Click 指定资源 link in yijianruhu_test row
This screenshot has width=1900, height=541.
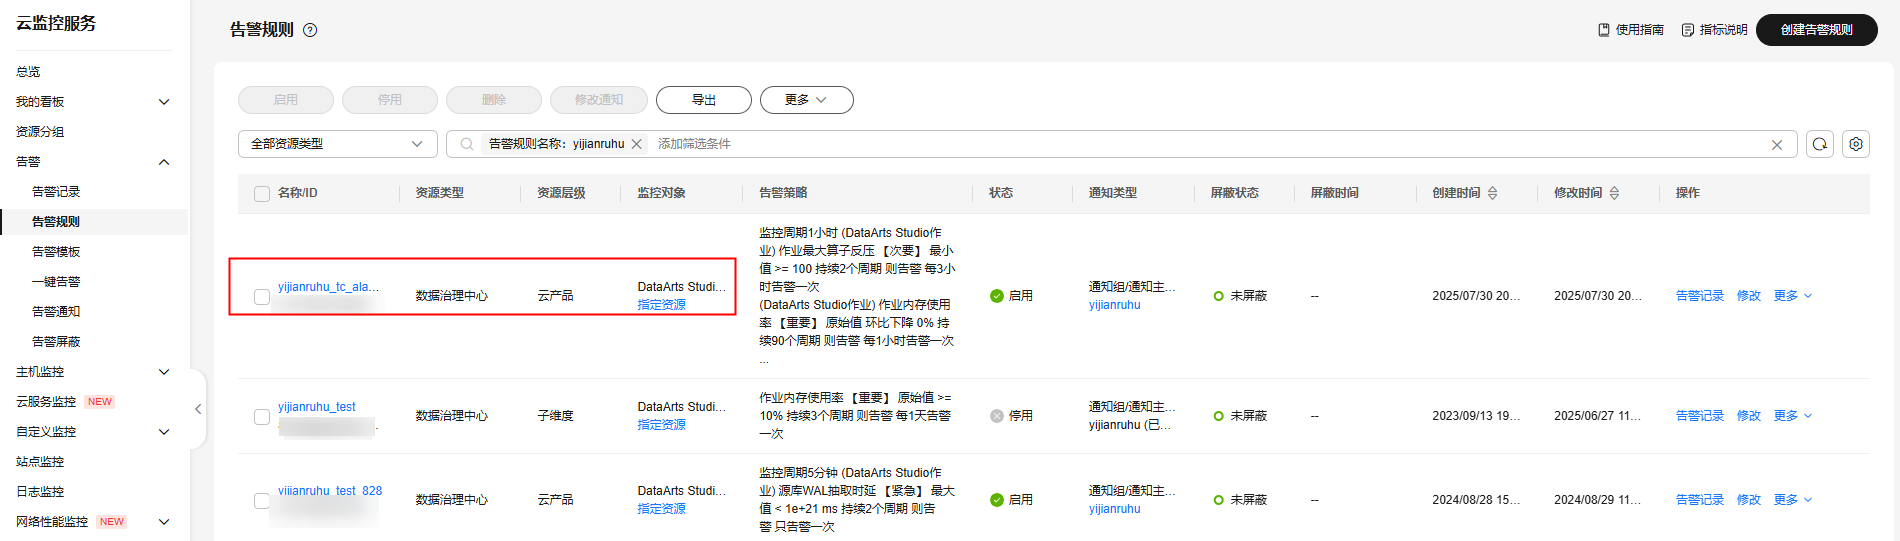pos(662,425)
